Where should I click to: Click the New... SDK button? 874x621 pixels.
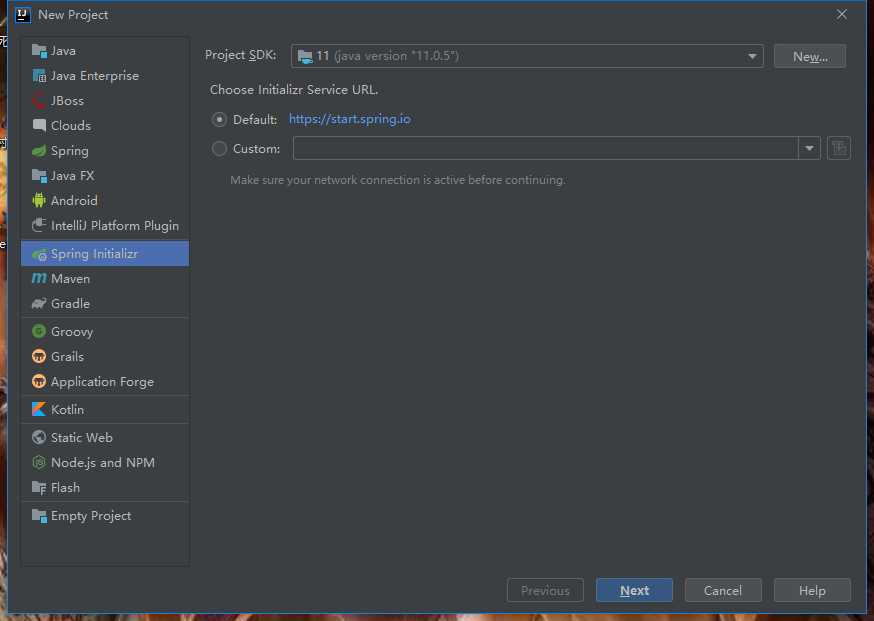[810, 56]
